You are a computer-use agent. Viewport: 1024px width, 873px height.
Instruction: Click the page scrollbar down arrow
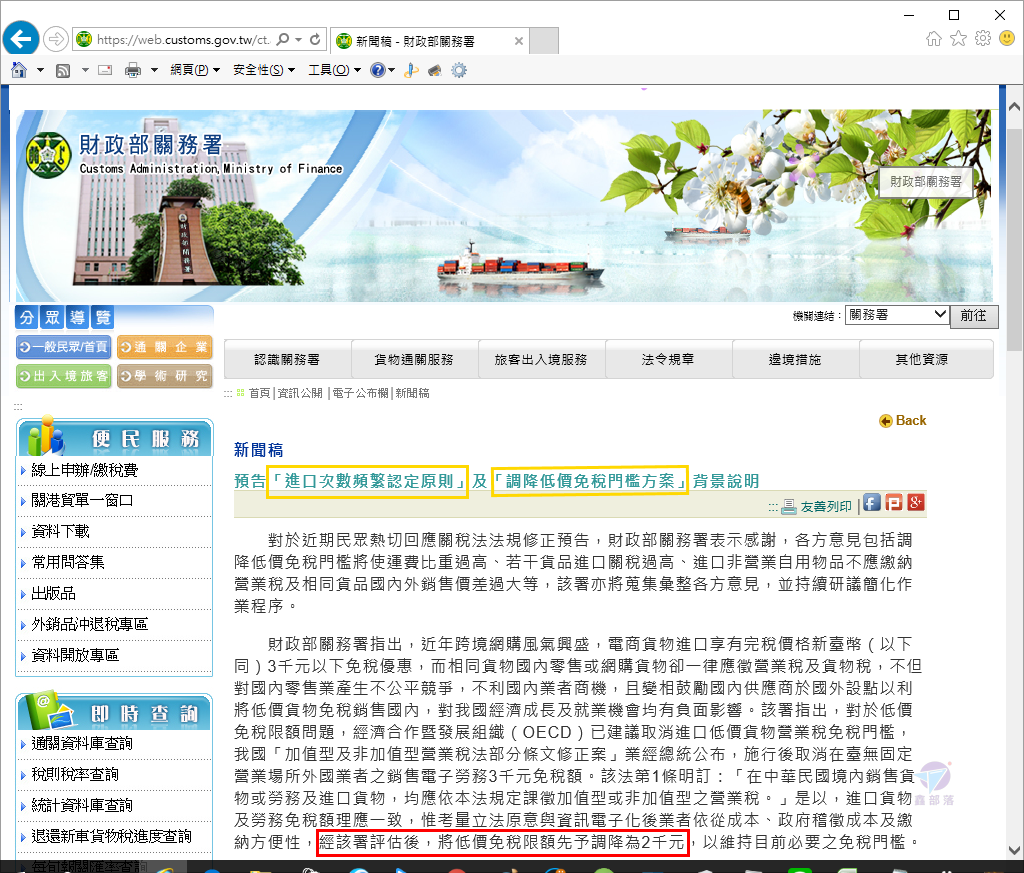click(1014, 850)
